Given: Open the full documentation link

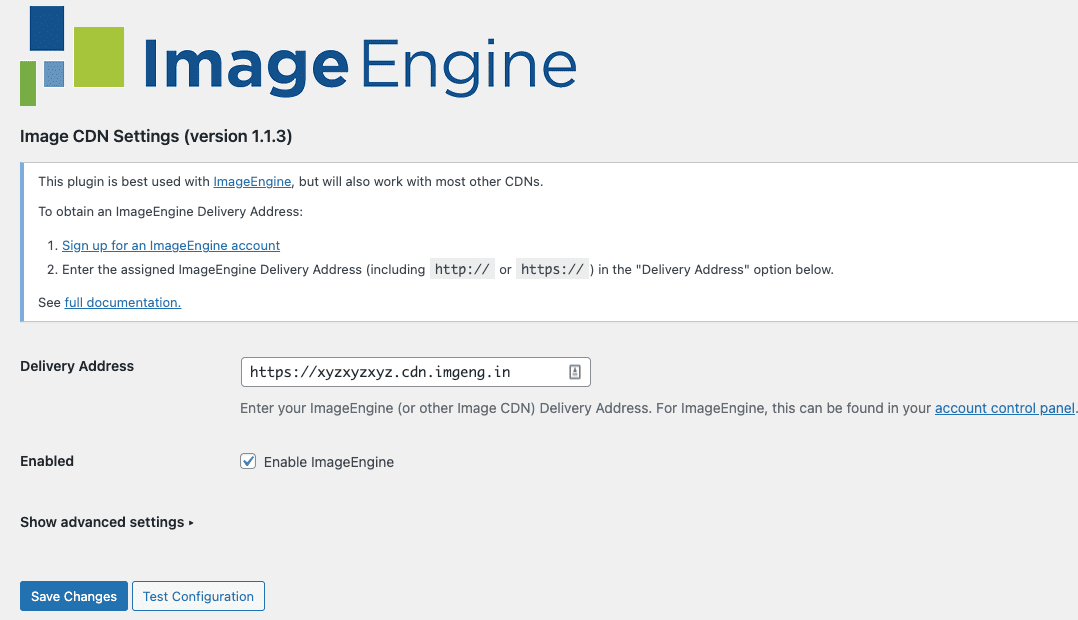Looking at the screenshot, I should coord(122,302).
